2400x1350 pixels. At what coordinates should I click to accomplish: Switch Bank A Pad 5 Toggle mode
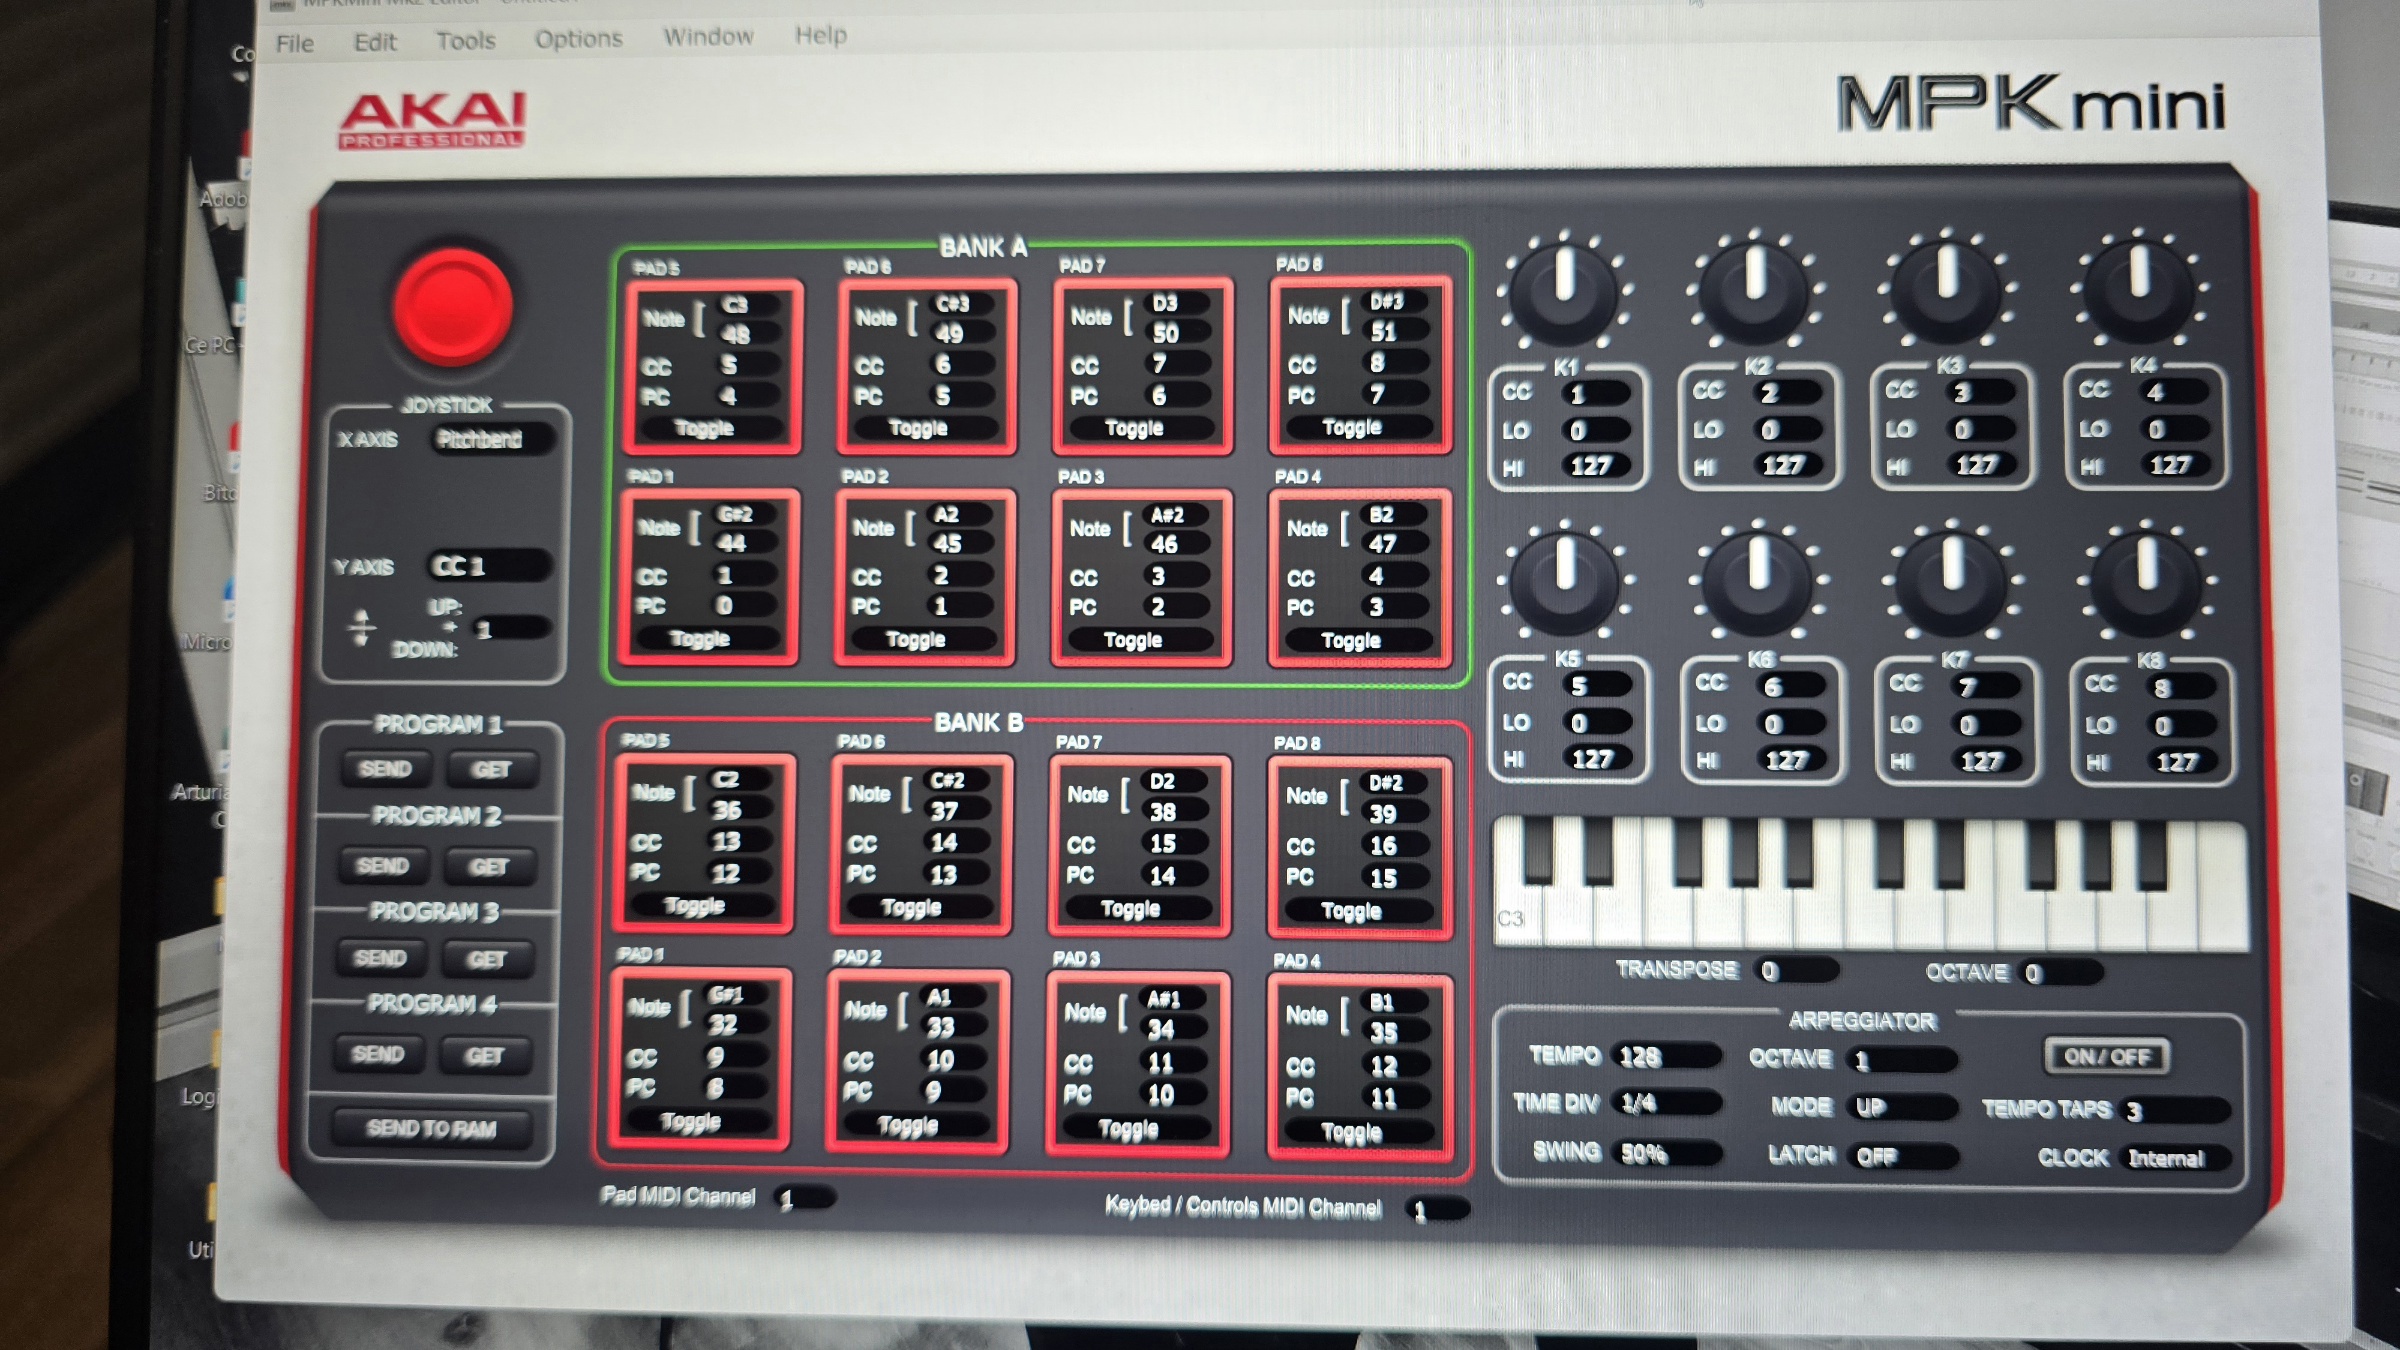pyautogui.click(x=704, y=428)
